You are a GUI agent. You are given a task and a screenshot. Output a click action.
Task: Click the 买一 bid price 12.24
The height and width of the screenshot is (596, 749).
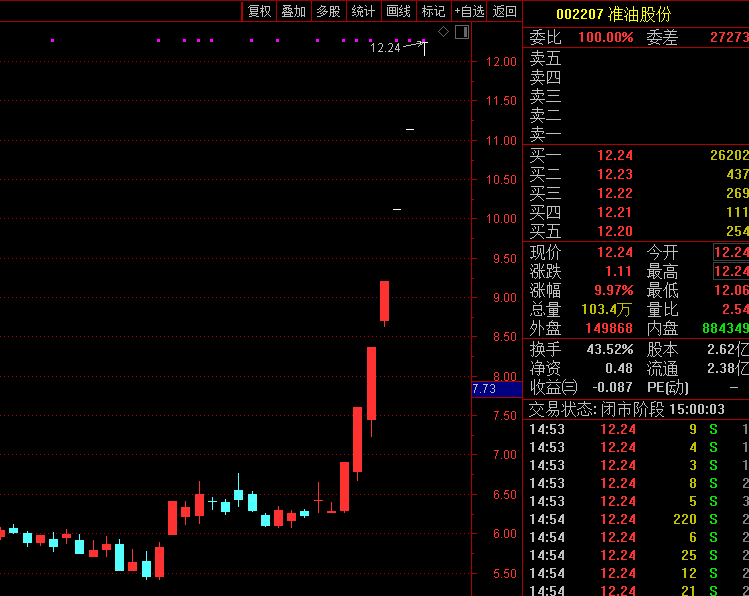click(x=615, y=155)
